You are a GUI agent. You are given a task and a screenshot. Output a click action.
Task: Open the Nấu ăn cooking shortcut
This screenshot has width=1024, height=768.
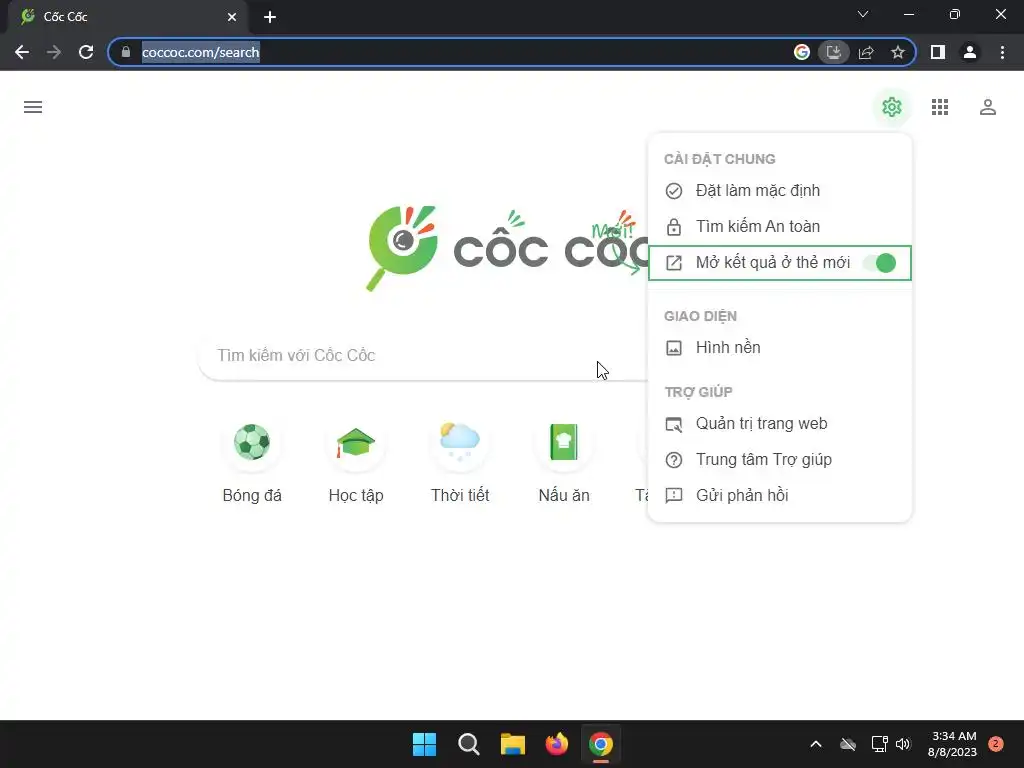(564, 462)
